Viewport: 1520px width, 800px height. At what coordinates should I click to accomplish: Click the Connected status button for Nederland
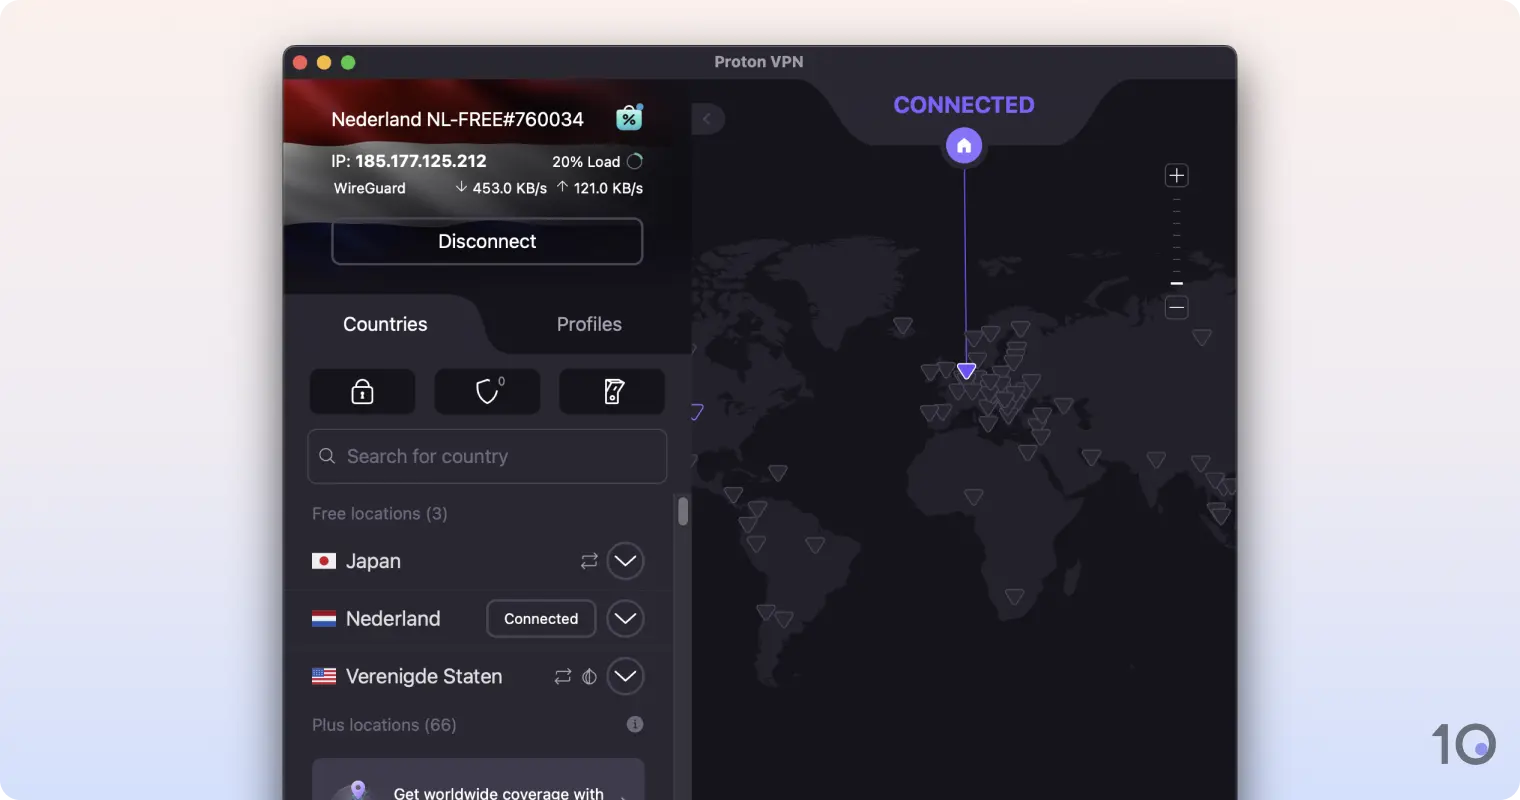541,618
